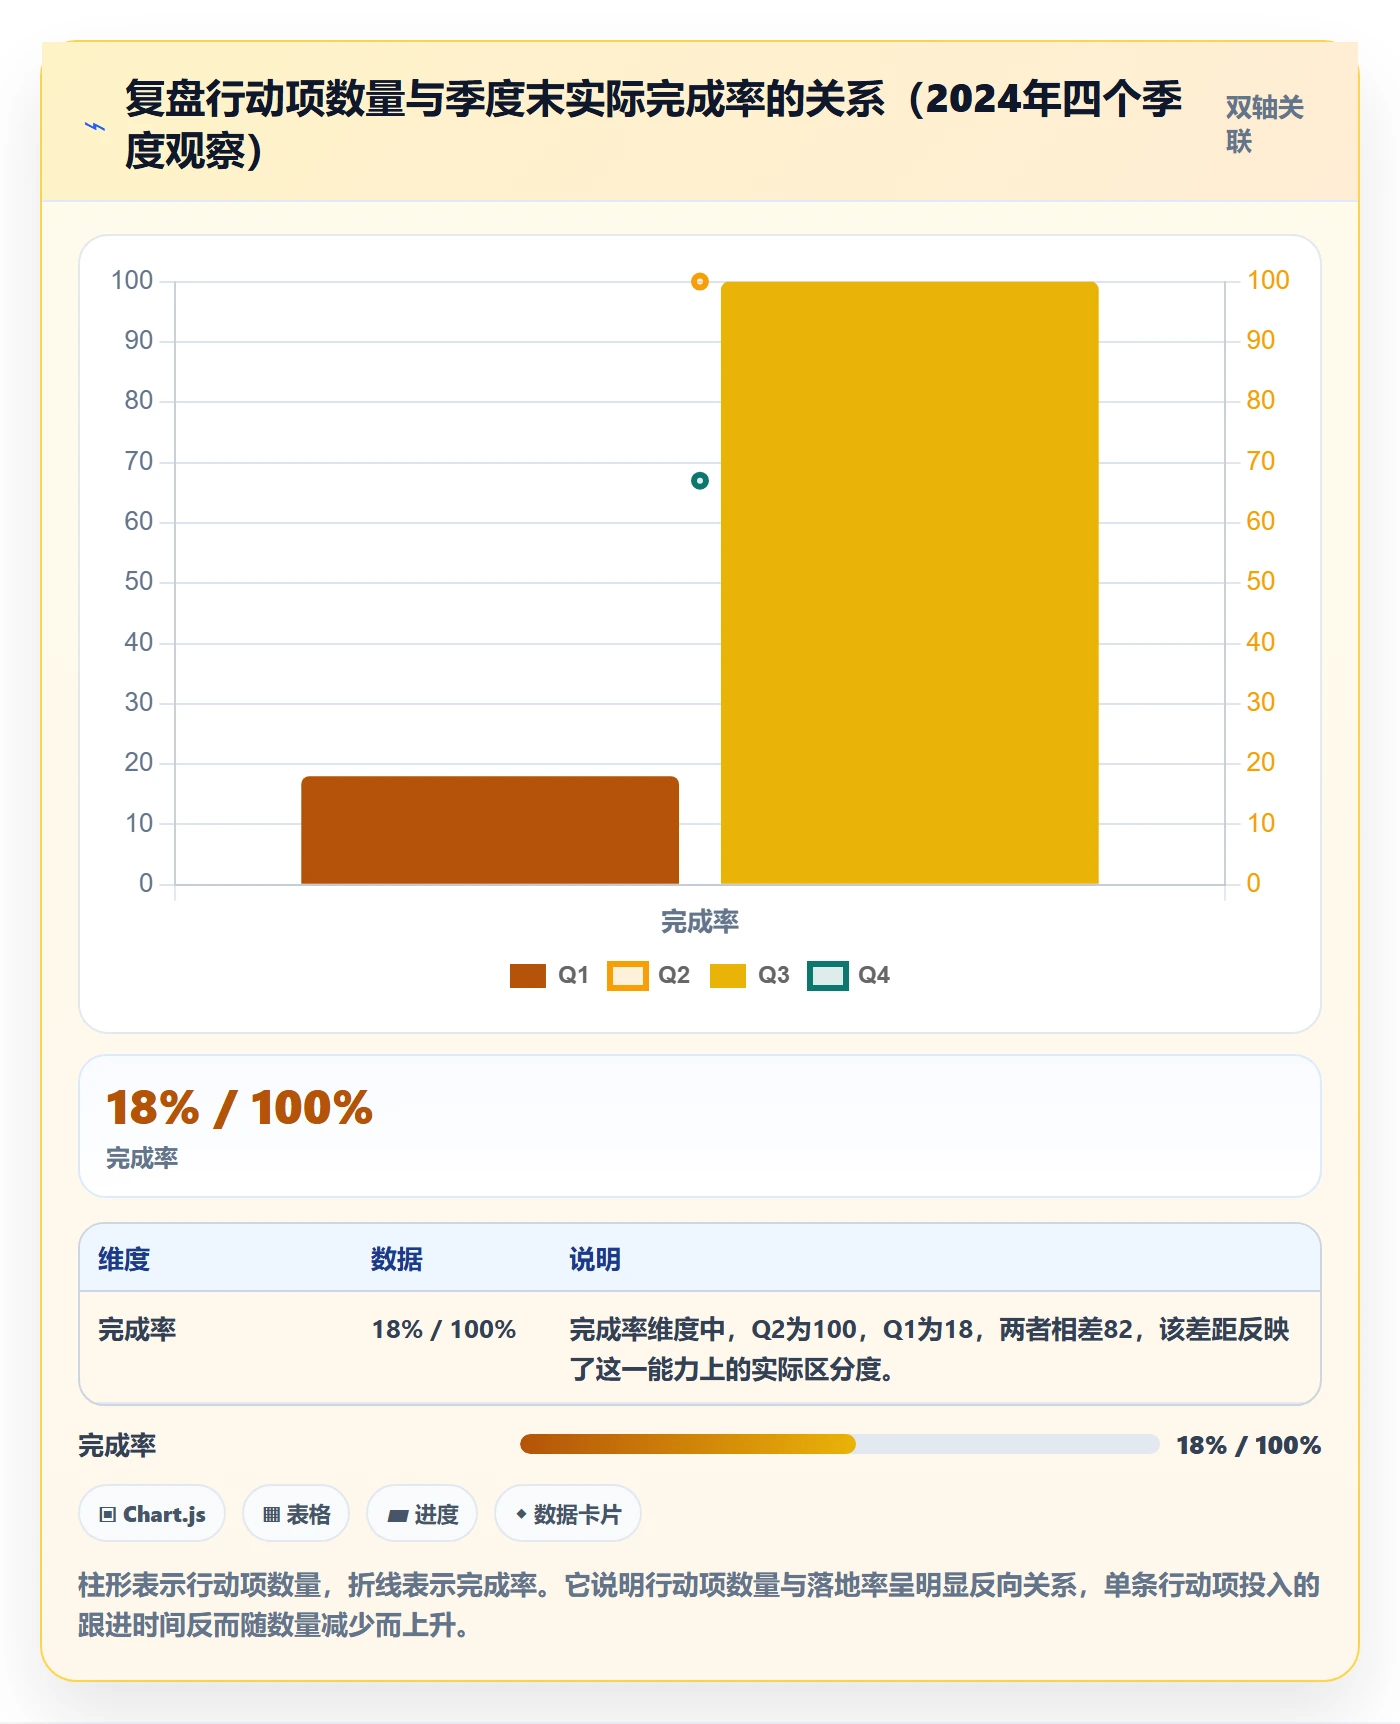The width and height of the screenshot is (1400, 1724).
Task: Click the footnote paragraph starting 柱形表示
Action: [700, 1605]
